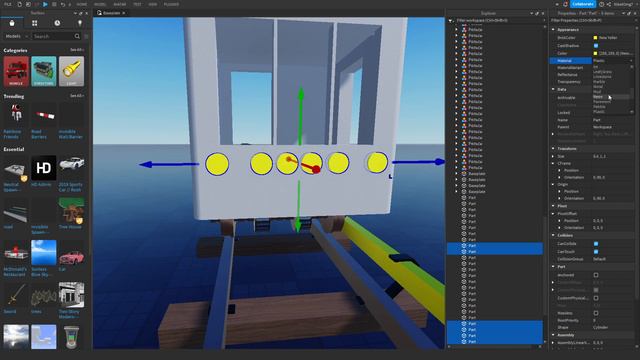This screenshot has height=360, width=640.
Task: Select the Sunless Blue Sky model thumbnail
Action: tap(44, 253)
